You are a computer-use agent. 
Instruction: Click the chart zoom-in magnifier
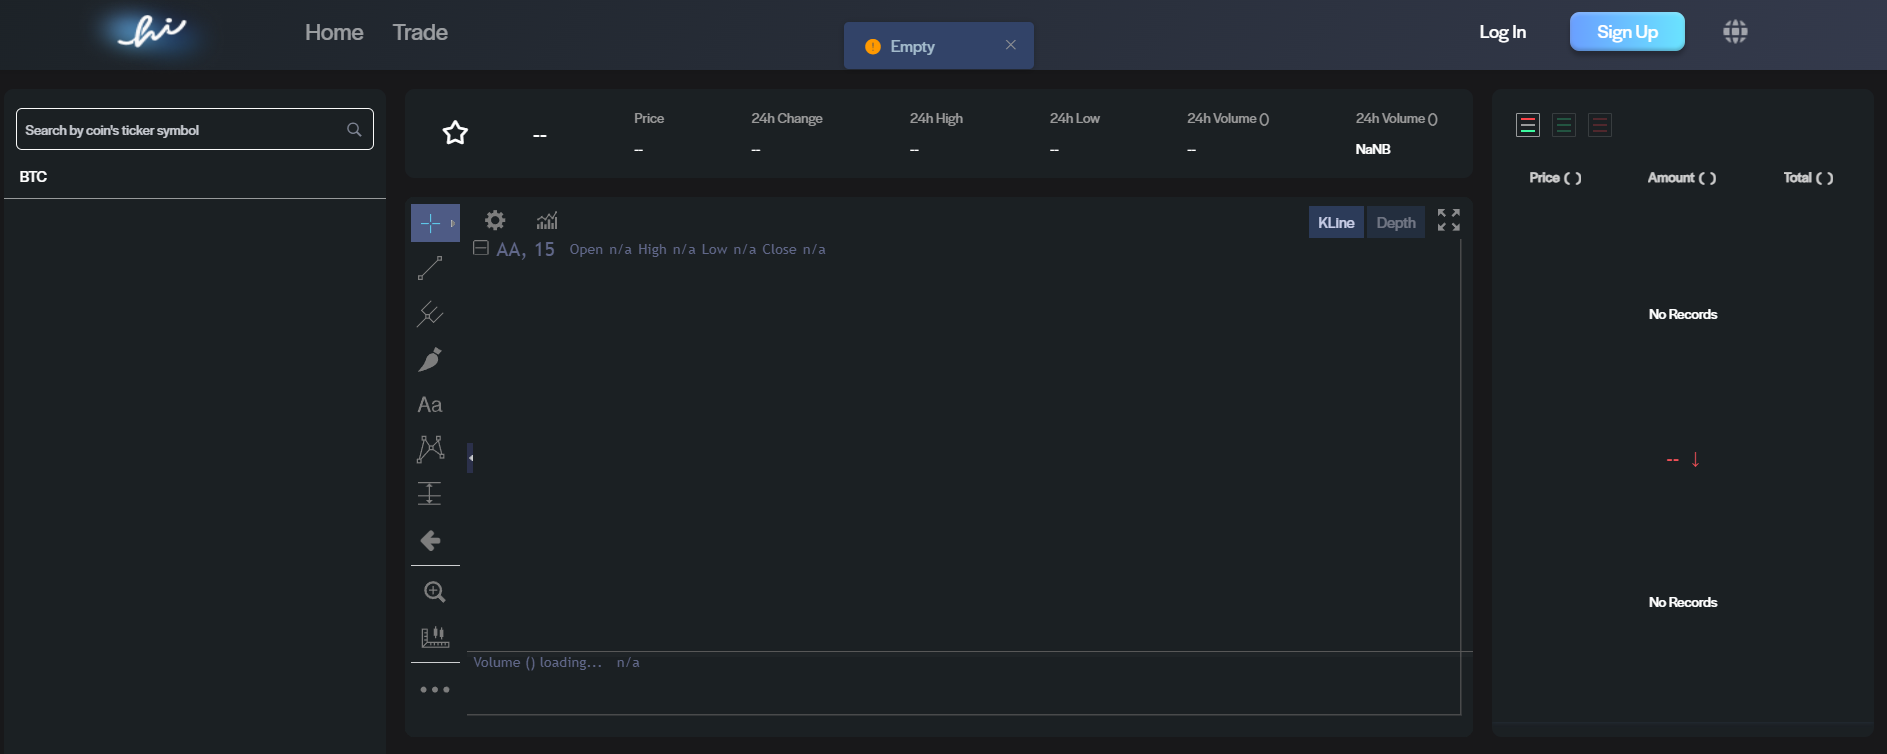pyautogui.click(x=434, y=592)
